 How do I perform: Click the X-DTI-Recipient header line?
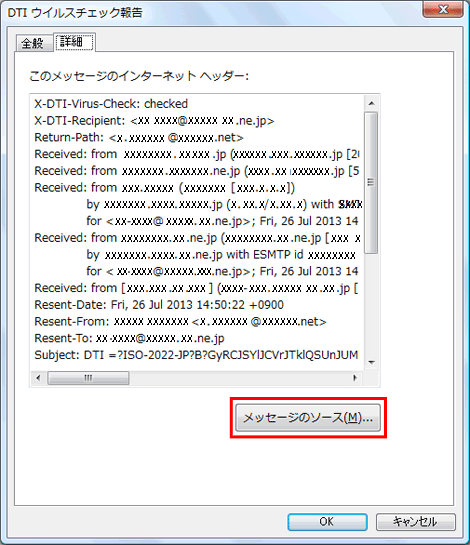(x=154, y=121)
